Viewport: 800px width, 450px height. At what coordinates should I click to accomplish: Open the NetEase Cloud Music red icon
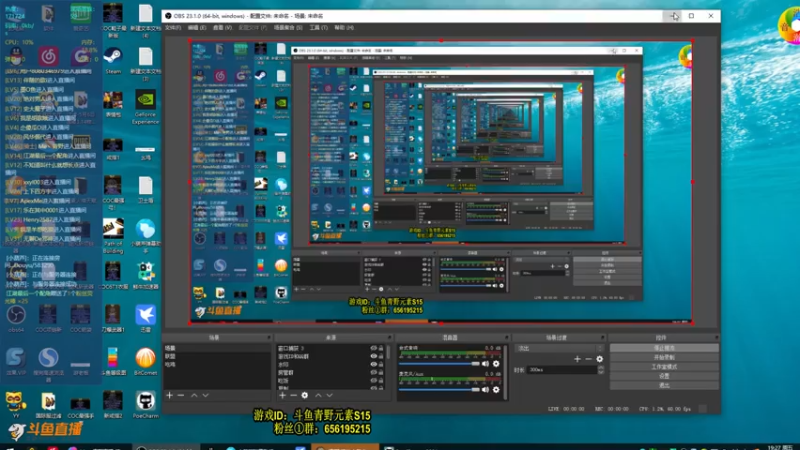pyautogui.click(x=48, y=56)
